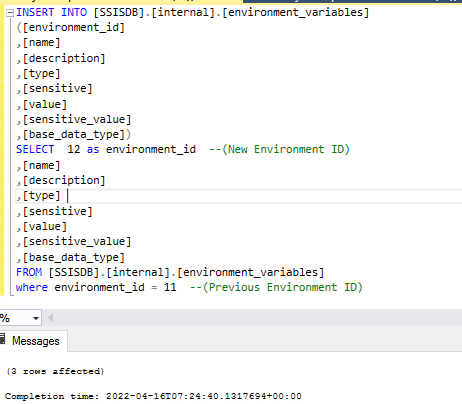Click the New Environment ID comment

click(280, 149)
